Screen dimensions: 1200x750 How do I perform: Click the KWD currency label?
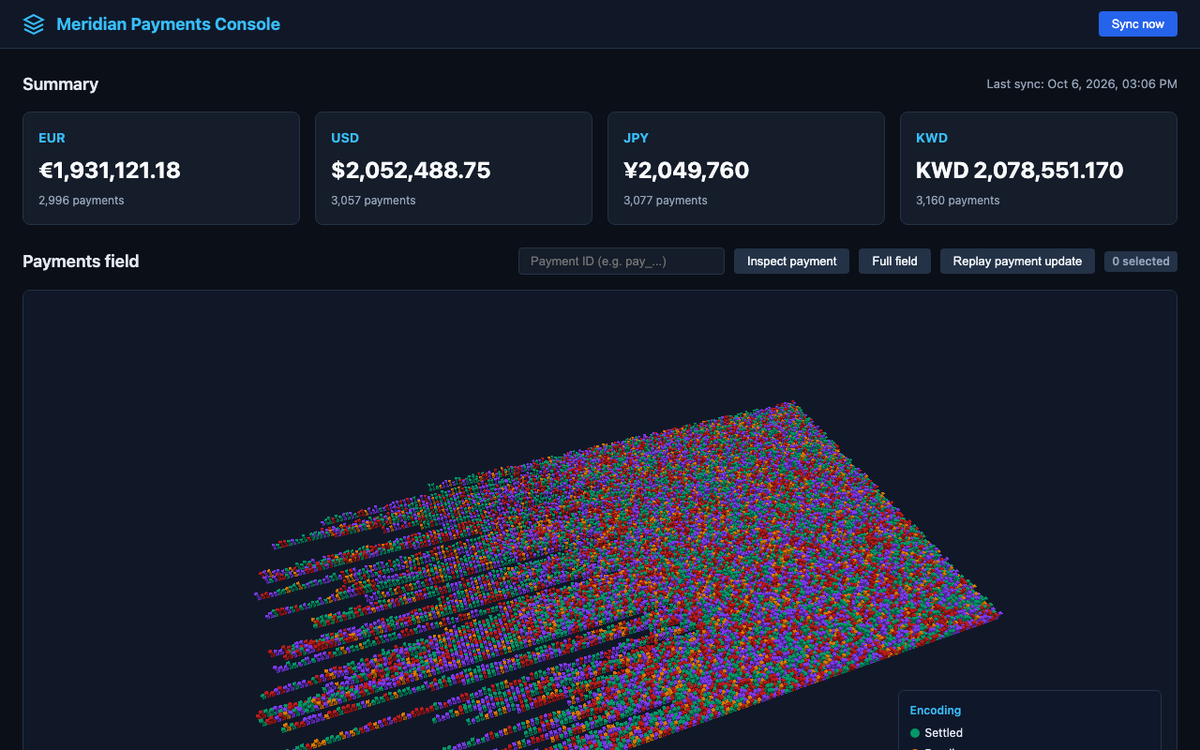(931, 138)
